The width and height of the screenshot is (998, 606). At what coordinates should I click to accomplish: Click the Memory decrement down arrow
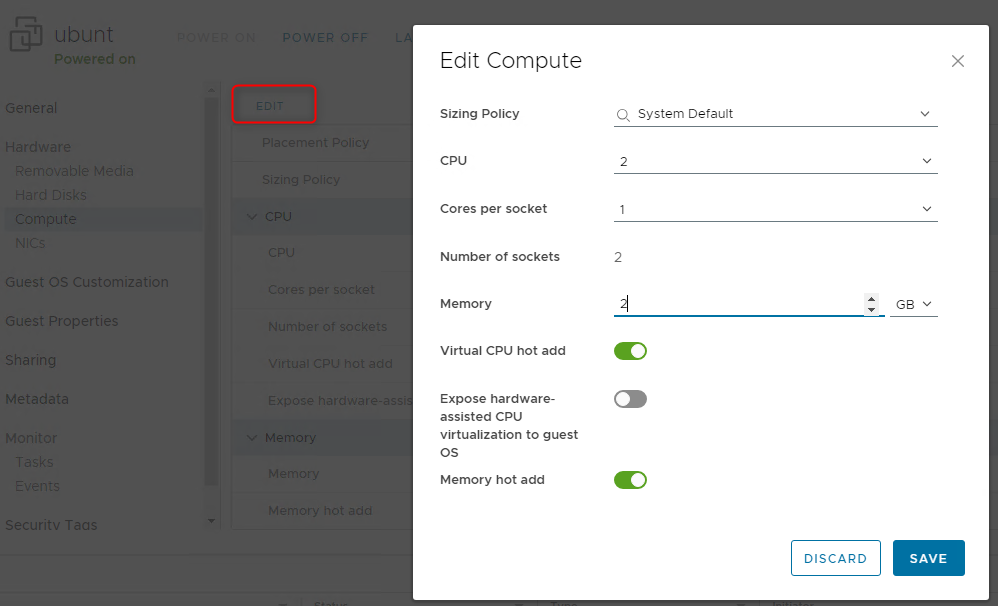[x=872, y=310]
